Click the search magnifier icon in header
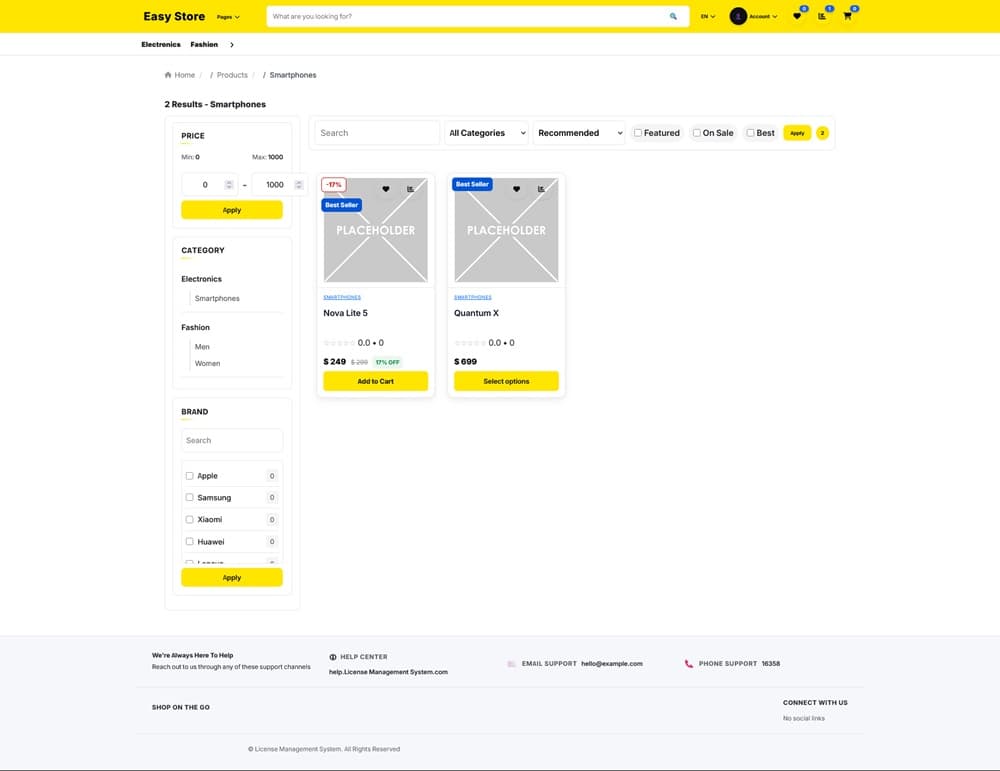The width and height of the screenshot is (1000, 771). pos(673,17)
